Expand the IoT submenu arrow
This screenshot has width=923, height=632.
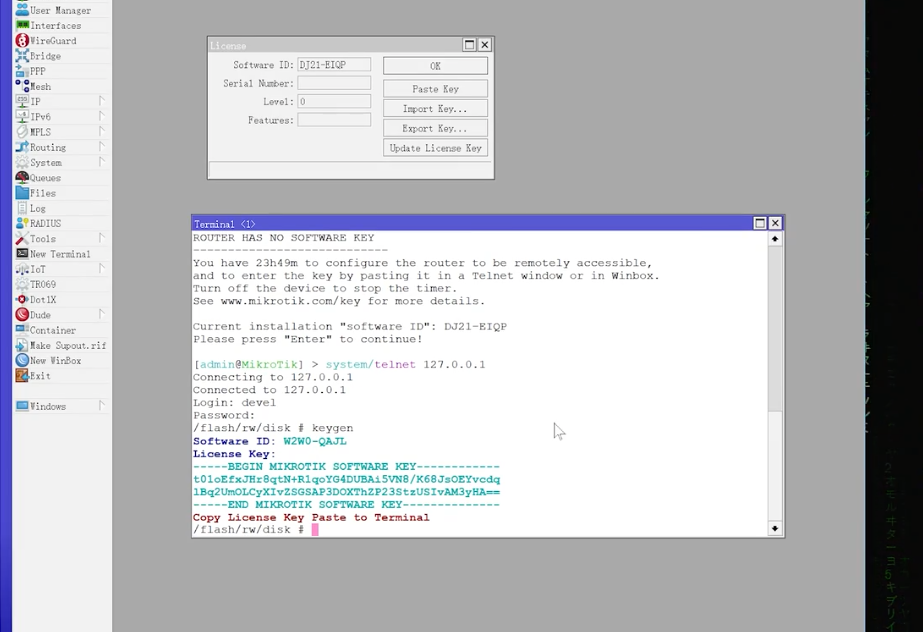pos(102,269)
